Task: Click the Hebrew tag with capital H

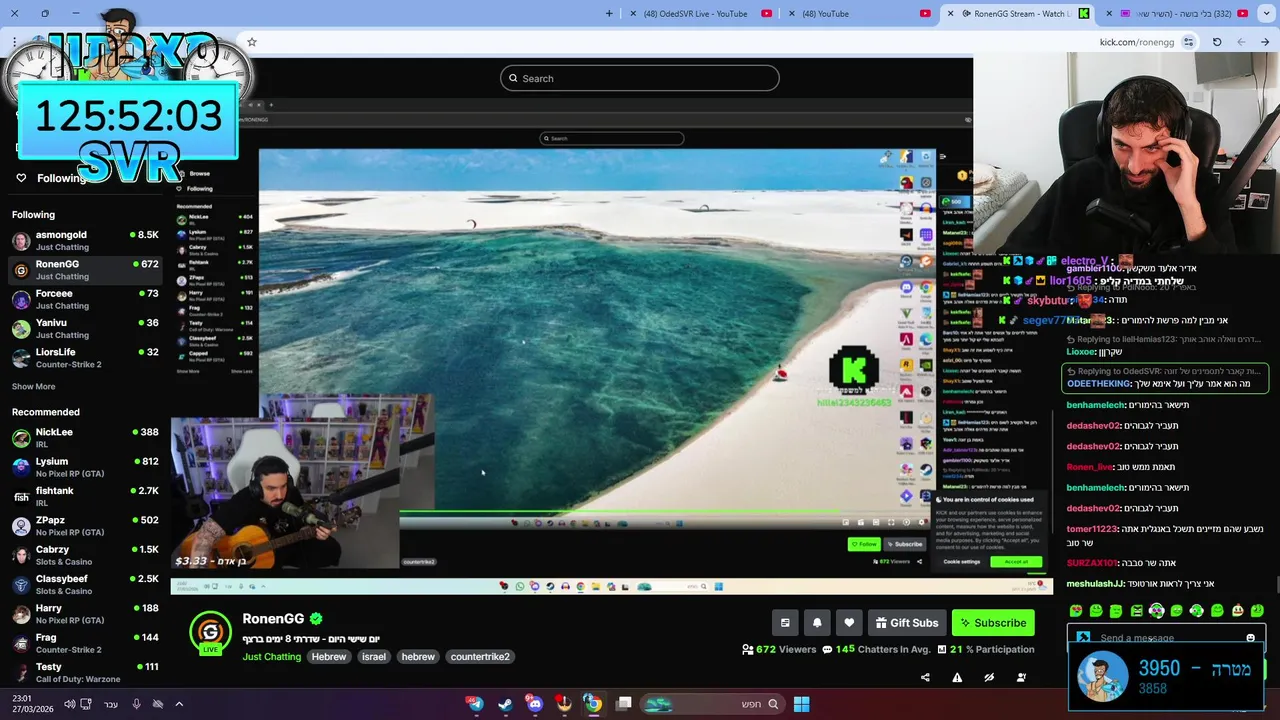Action: (x=329, y=657)
